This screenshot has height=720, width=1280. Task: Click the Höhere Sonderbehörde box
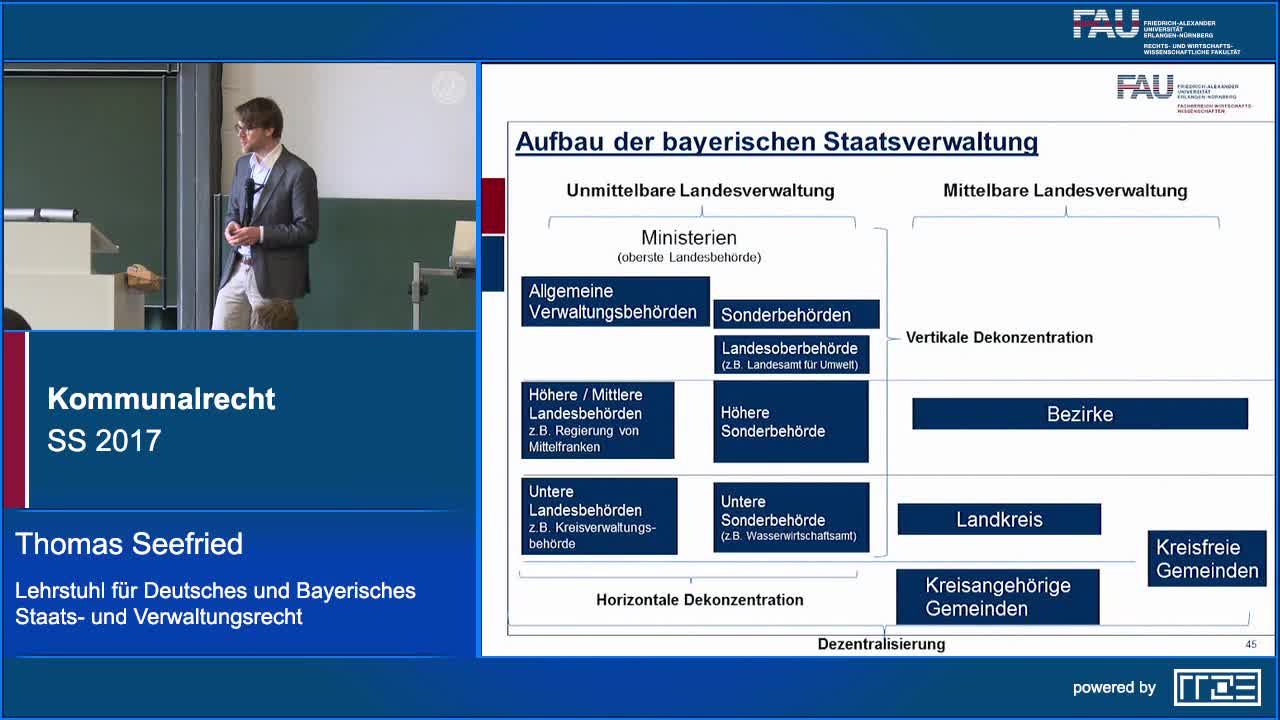pos(790,421)
